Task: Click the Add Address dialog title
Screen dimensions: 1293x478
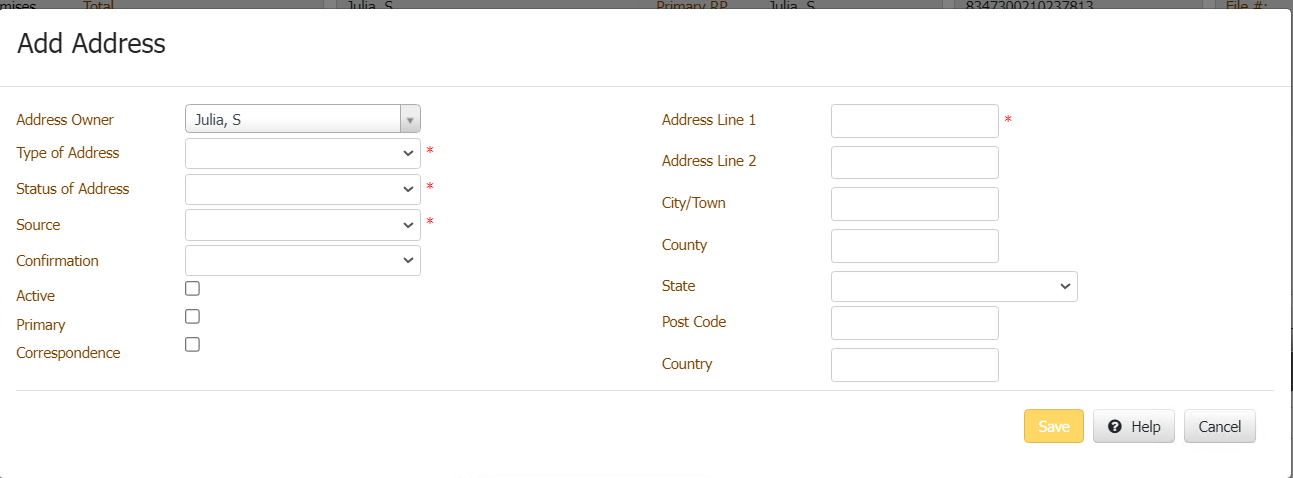Action: [91, 44]
